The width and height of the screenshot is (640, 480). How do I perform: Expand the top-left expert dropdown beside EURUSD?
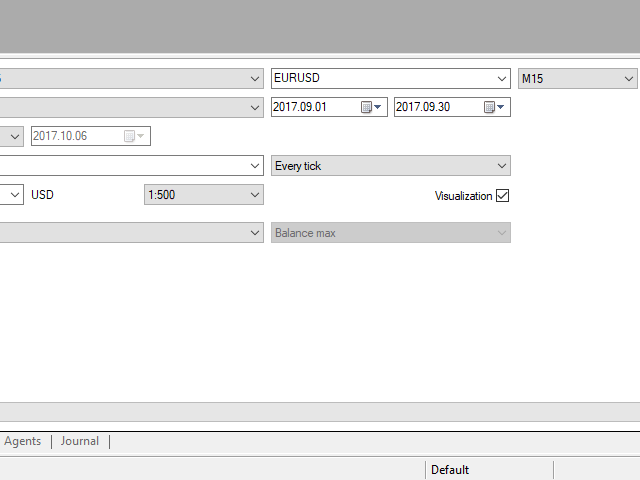(255, 78)
